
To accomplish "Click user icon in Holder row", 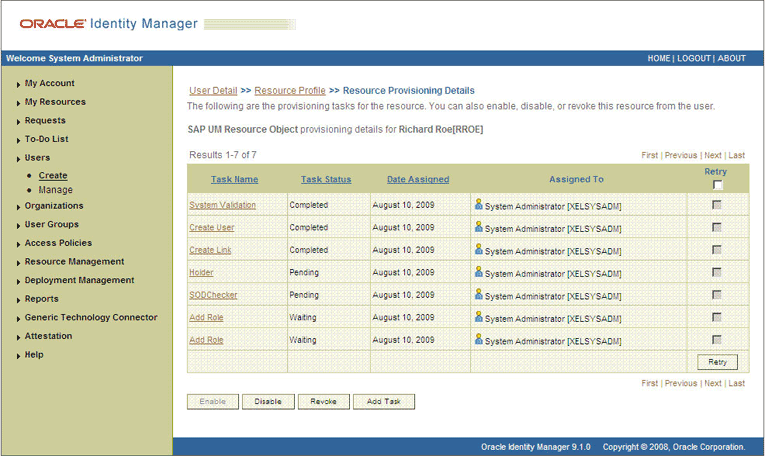I will click(x=479, y=272).
